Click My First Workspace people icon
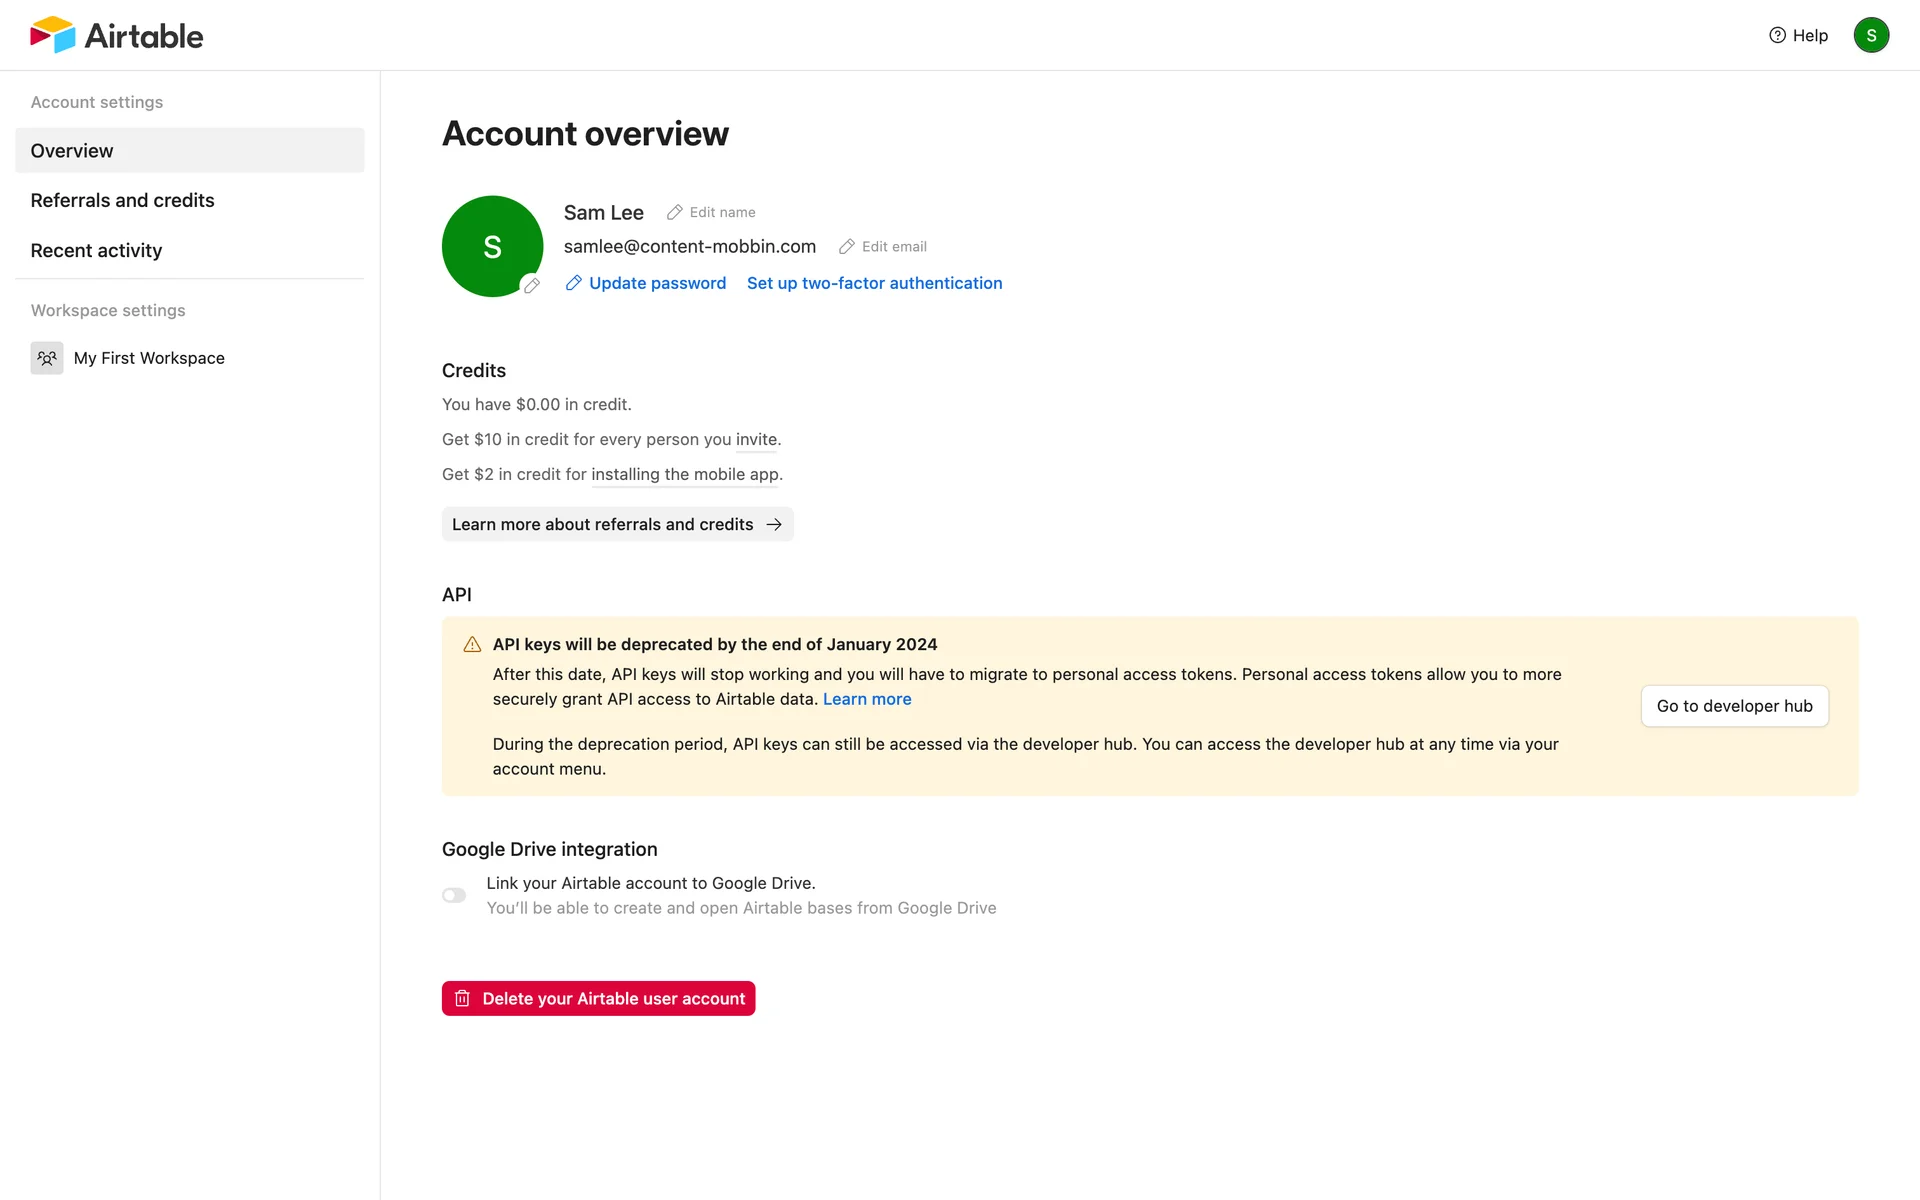The height and width of the screenshot is (1200, 1920). [47, 358]
